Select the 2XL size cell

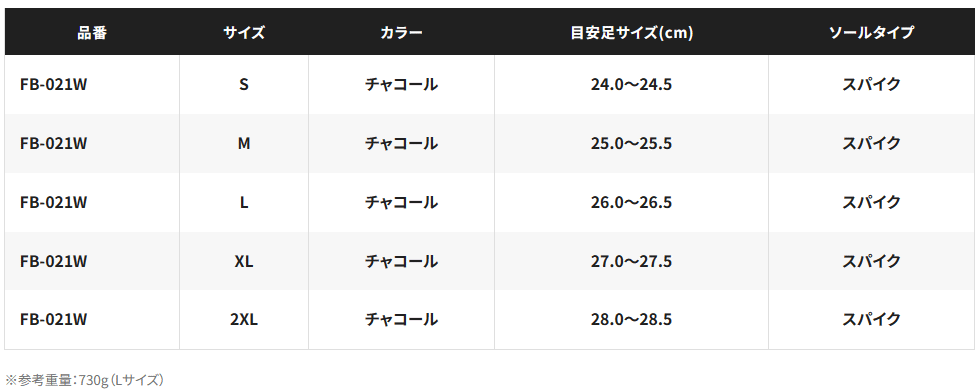(x=244, y=320)
